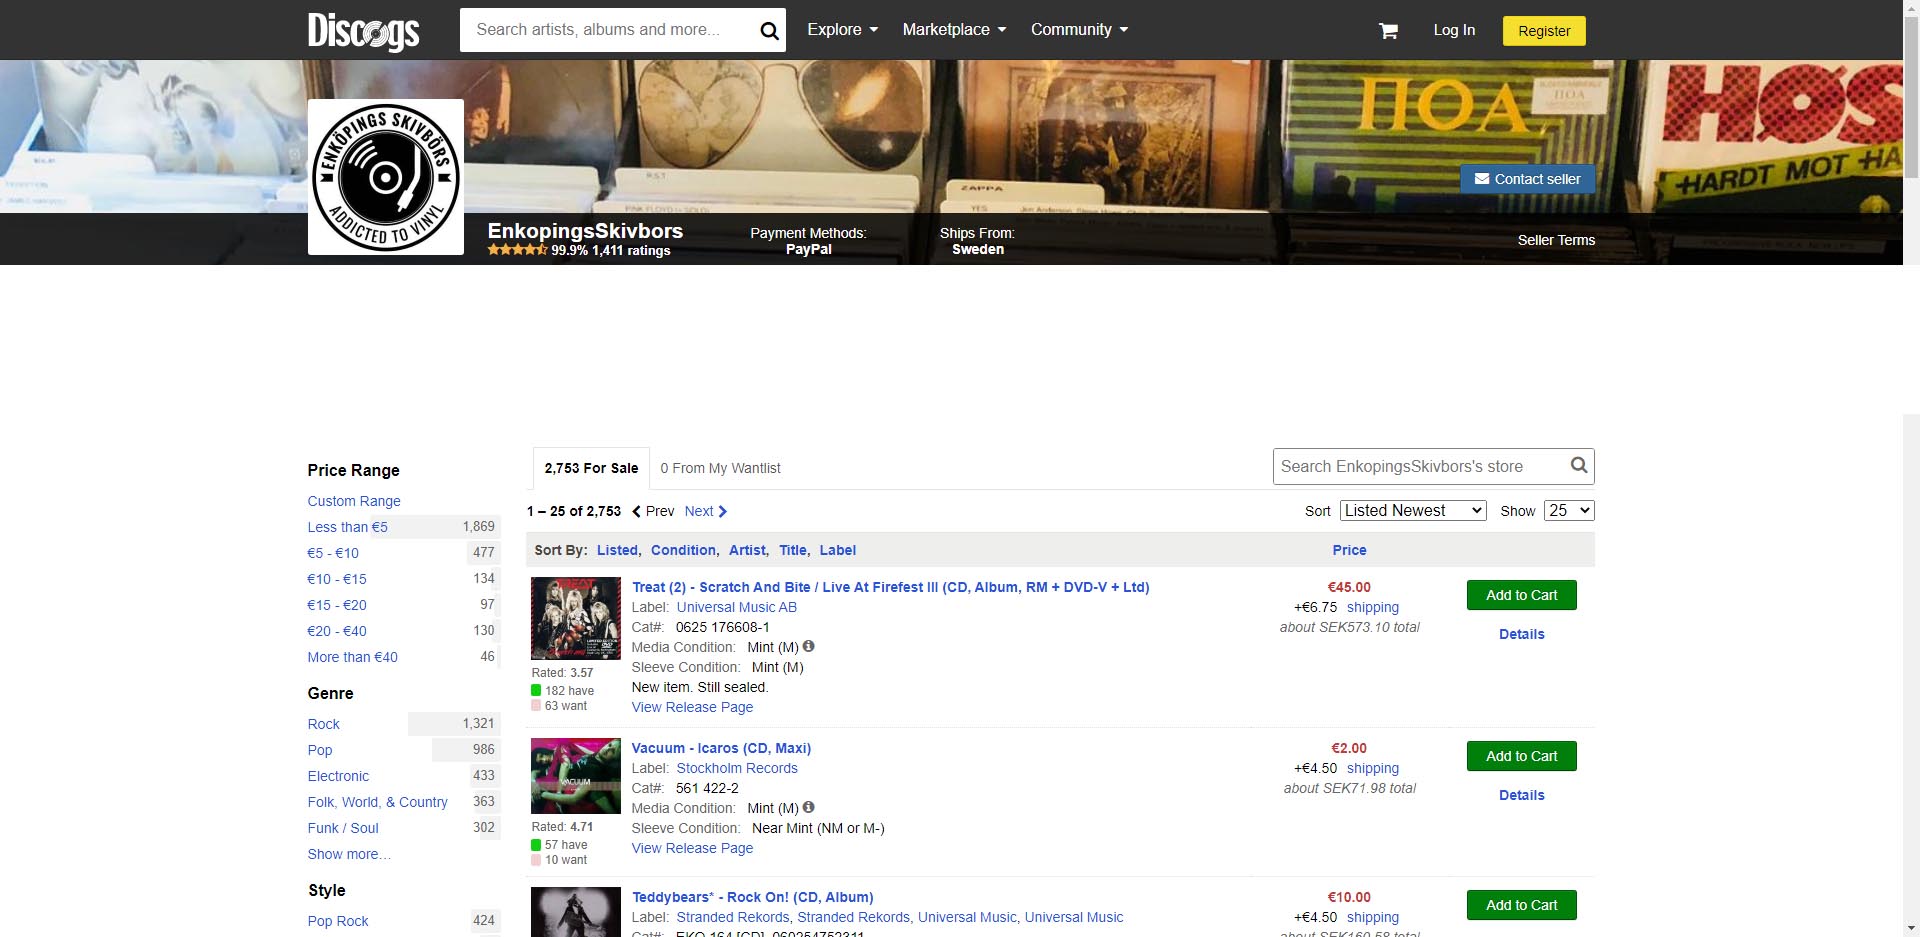Filter by the Rock genre

coord(323,724)
